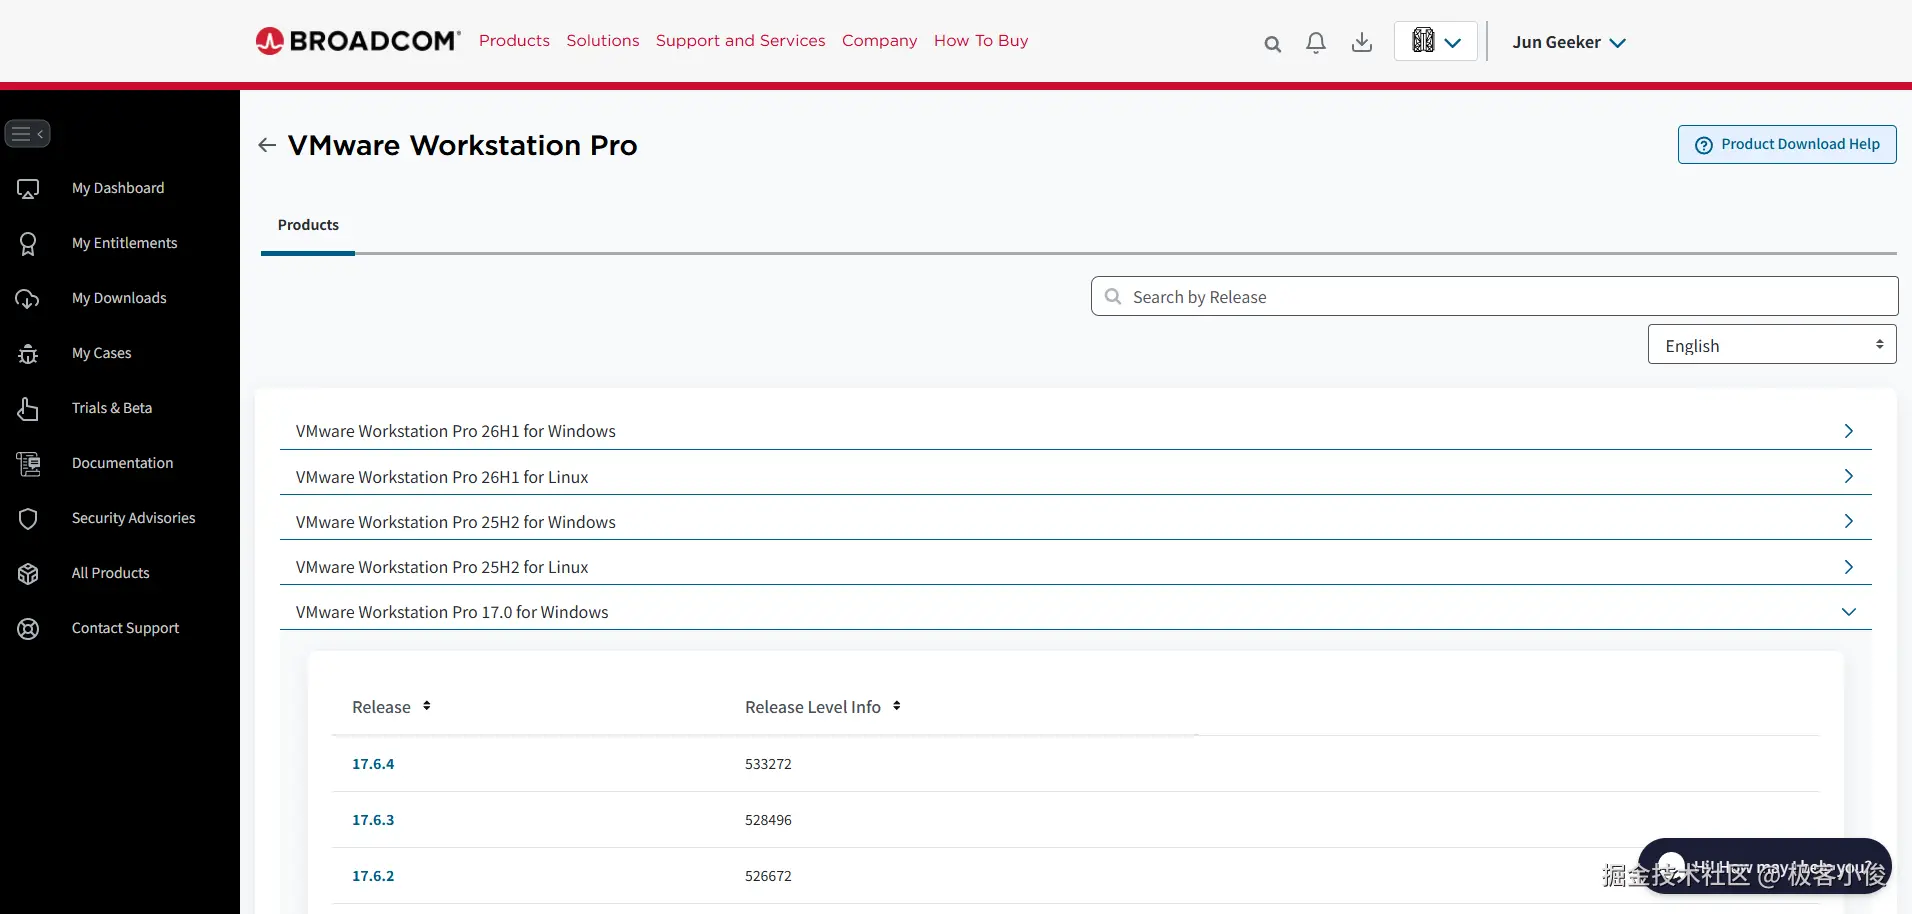The width and height of the screenshot is (1912, 914).
Task: Click the Release Level Info header
Action: [813, 707]
